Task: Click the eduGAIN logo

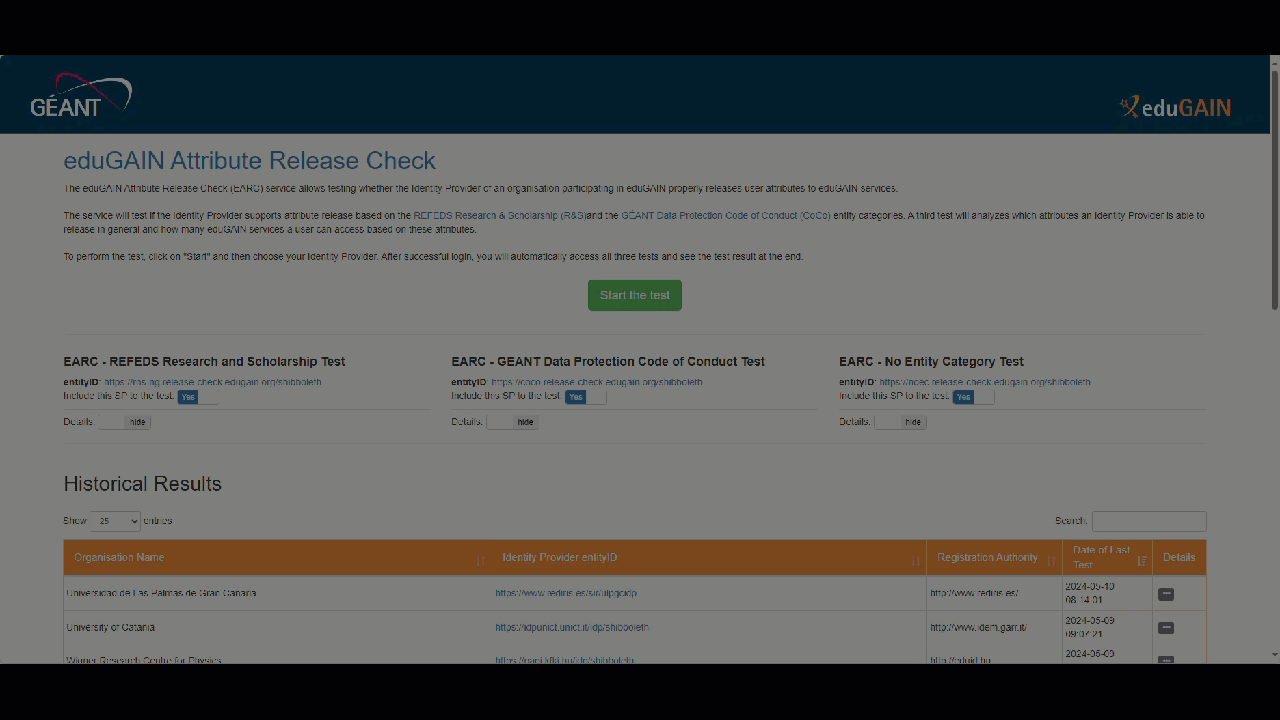Action: (1175, 107)
